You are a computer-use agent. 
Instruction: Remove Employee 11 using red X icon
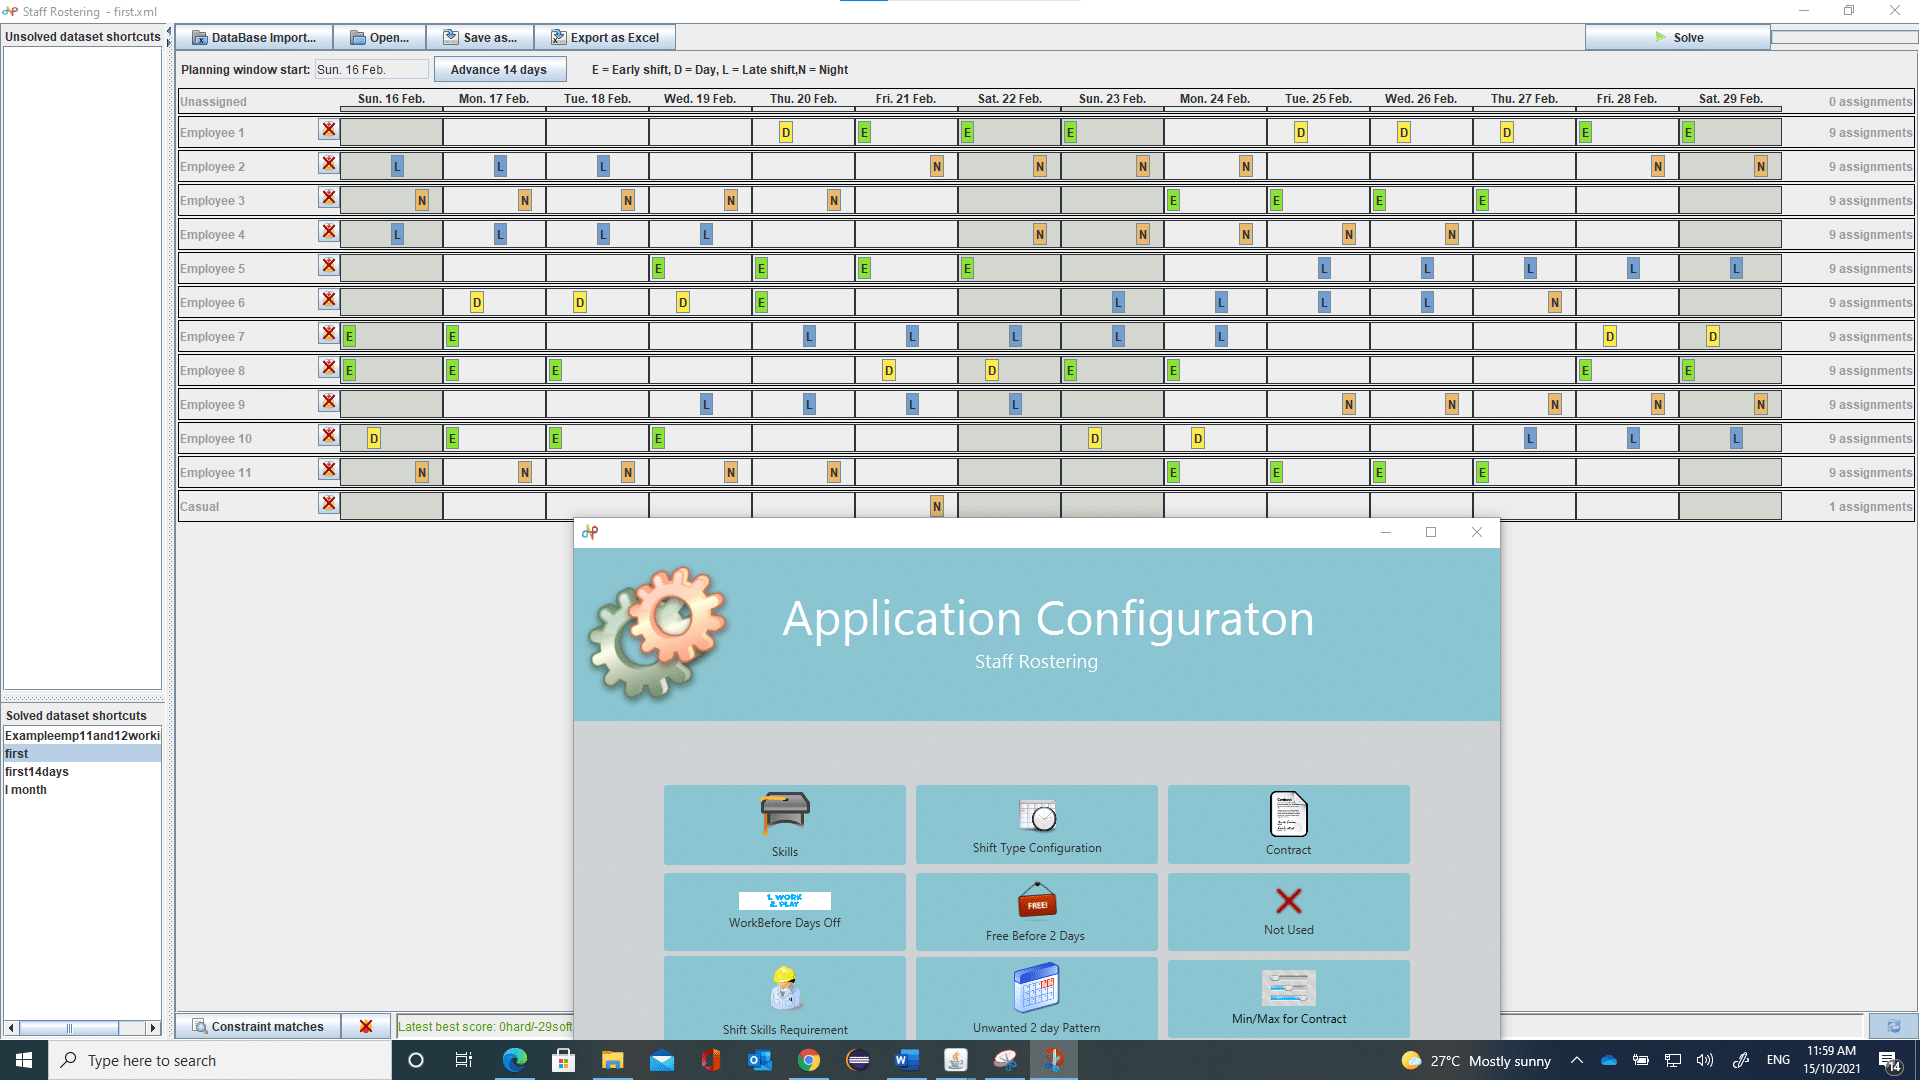(x=328, y=470)
